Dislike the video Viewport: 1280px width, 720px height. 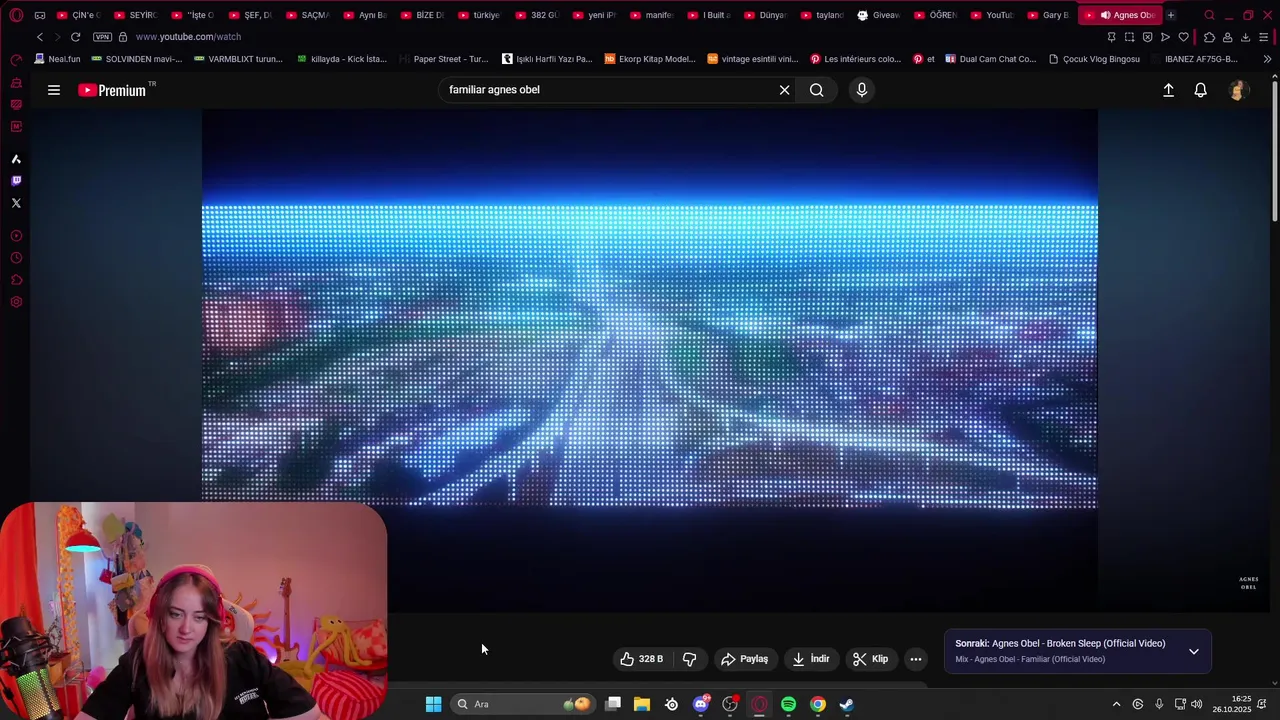689,659
